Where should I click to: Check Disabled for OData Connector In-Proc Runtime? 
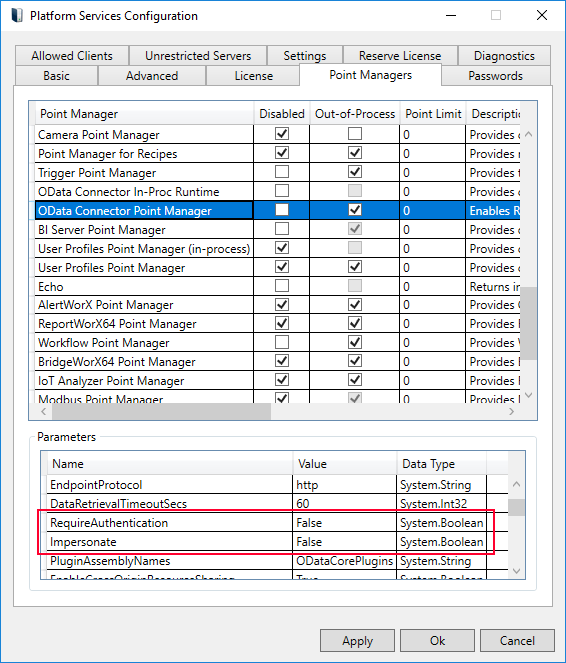(x=282, y=191)
